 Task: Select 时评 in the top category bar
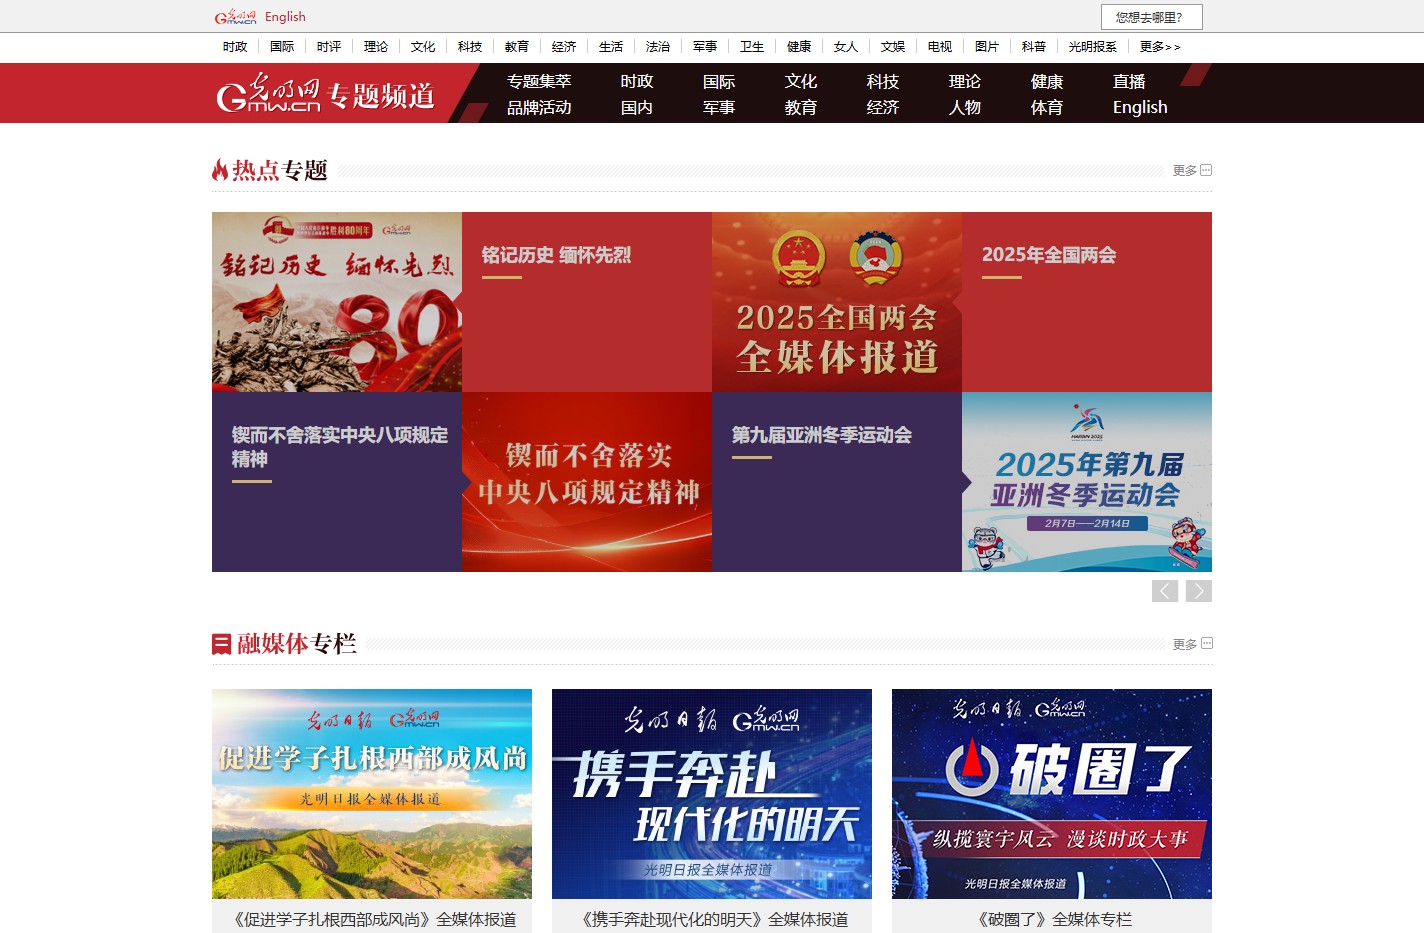(329, 47)
